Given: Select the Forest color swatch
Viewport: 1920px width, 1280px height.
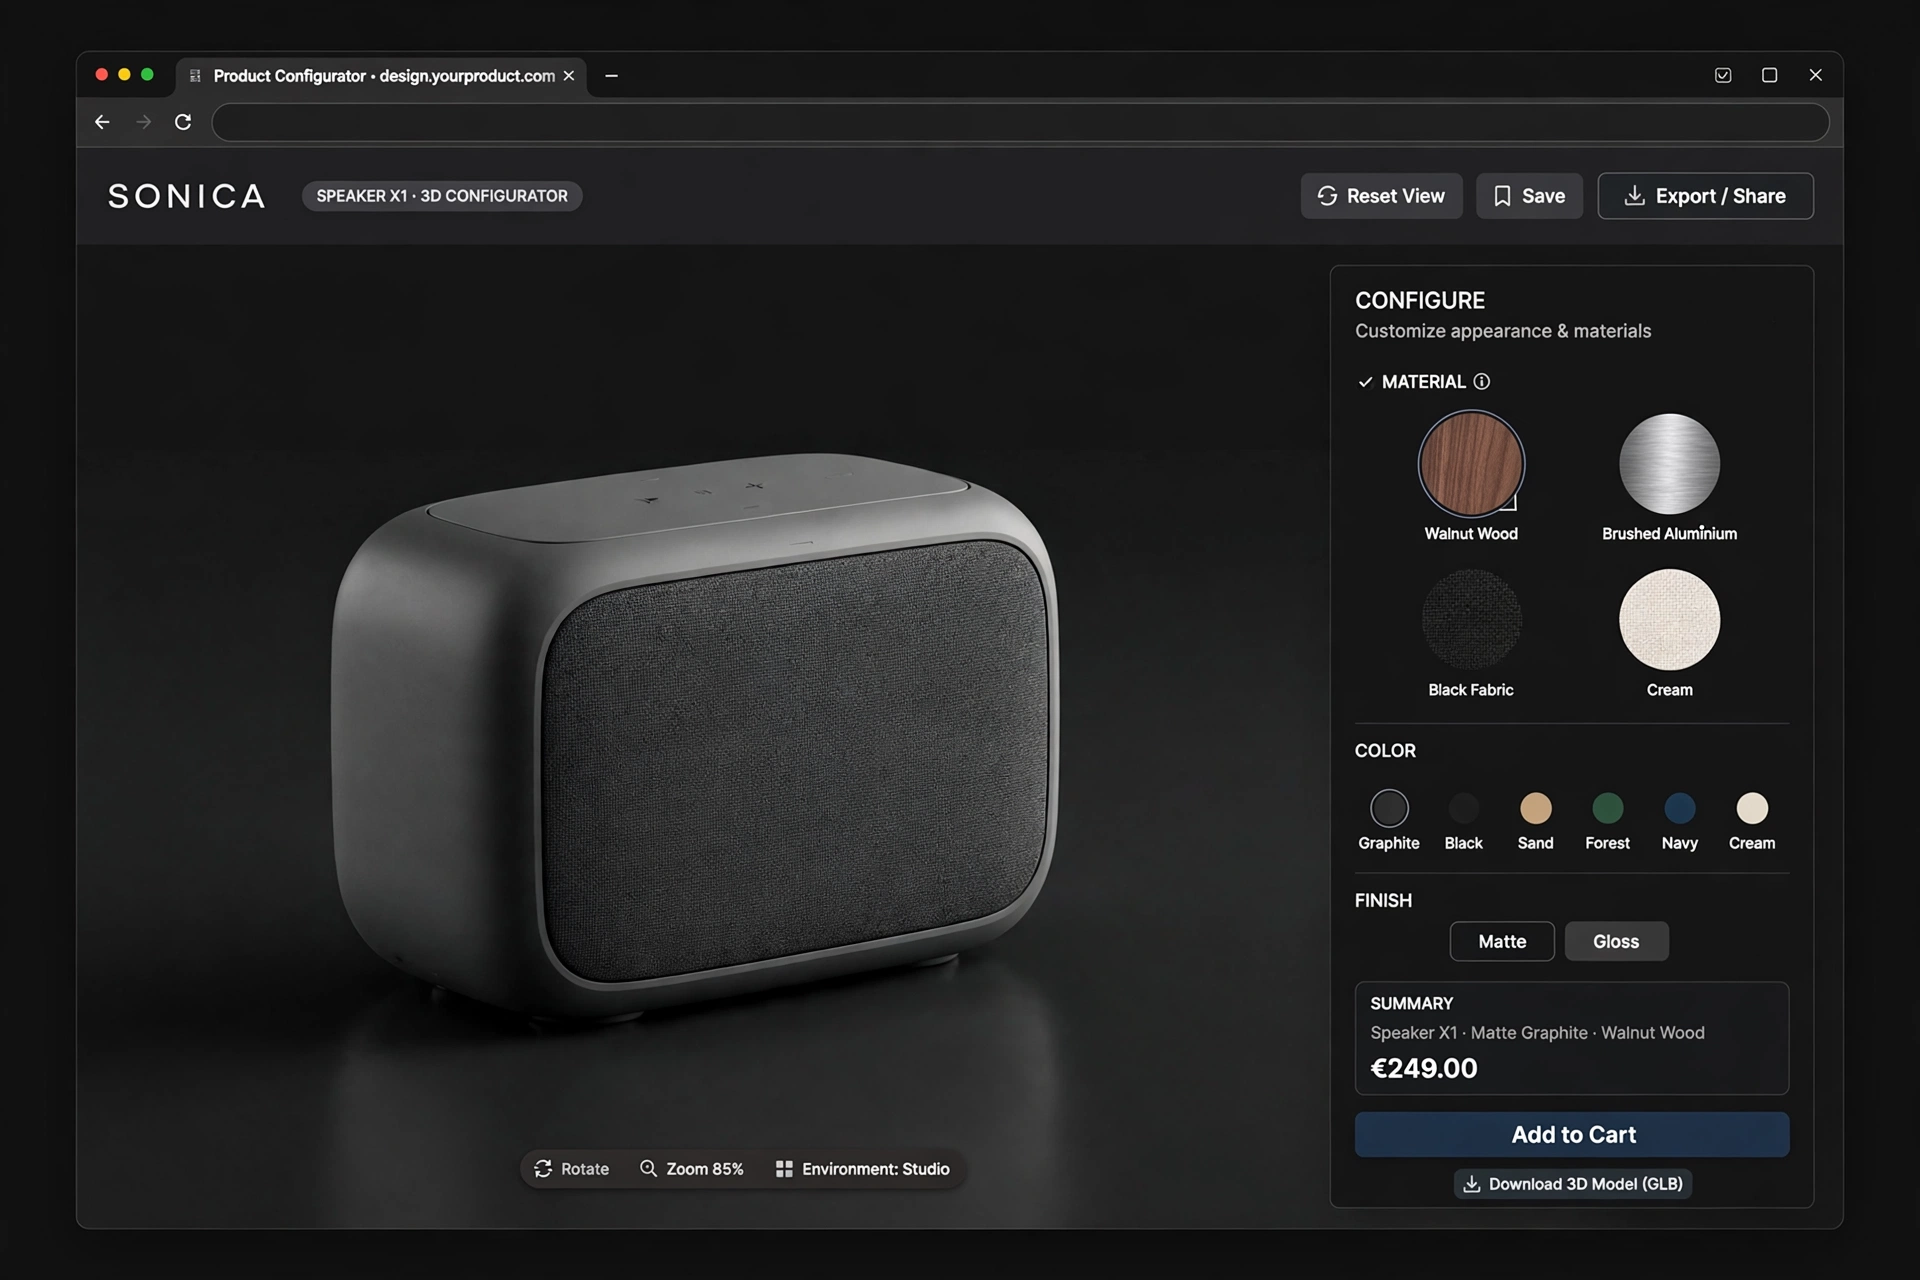Looking at the screenshot, I should [x=1608, y=808].
